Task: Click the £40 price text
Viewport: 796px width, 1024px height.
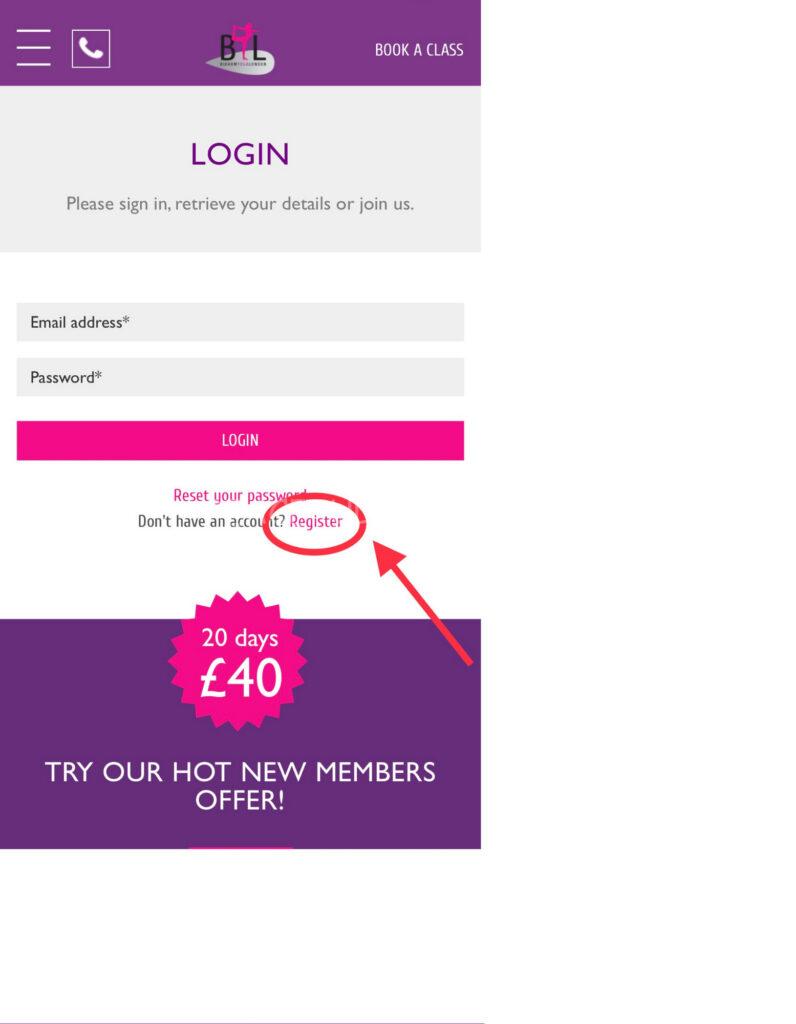Action: (x=241, y=679)
